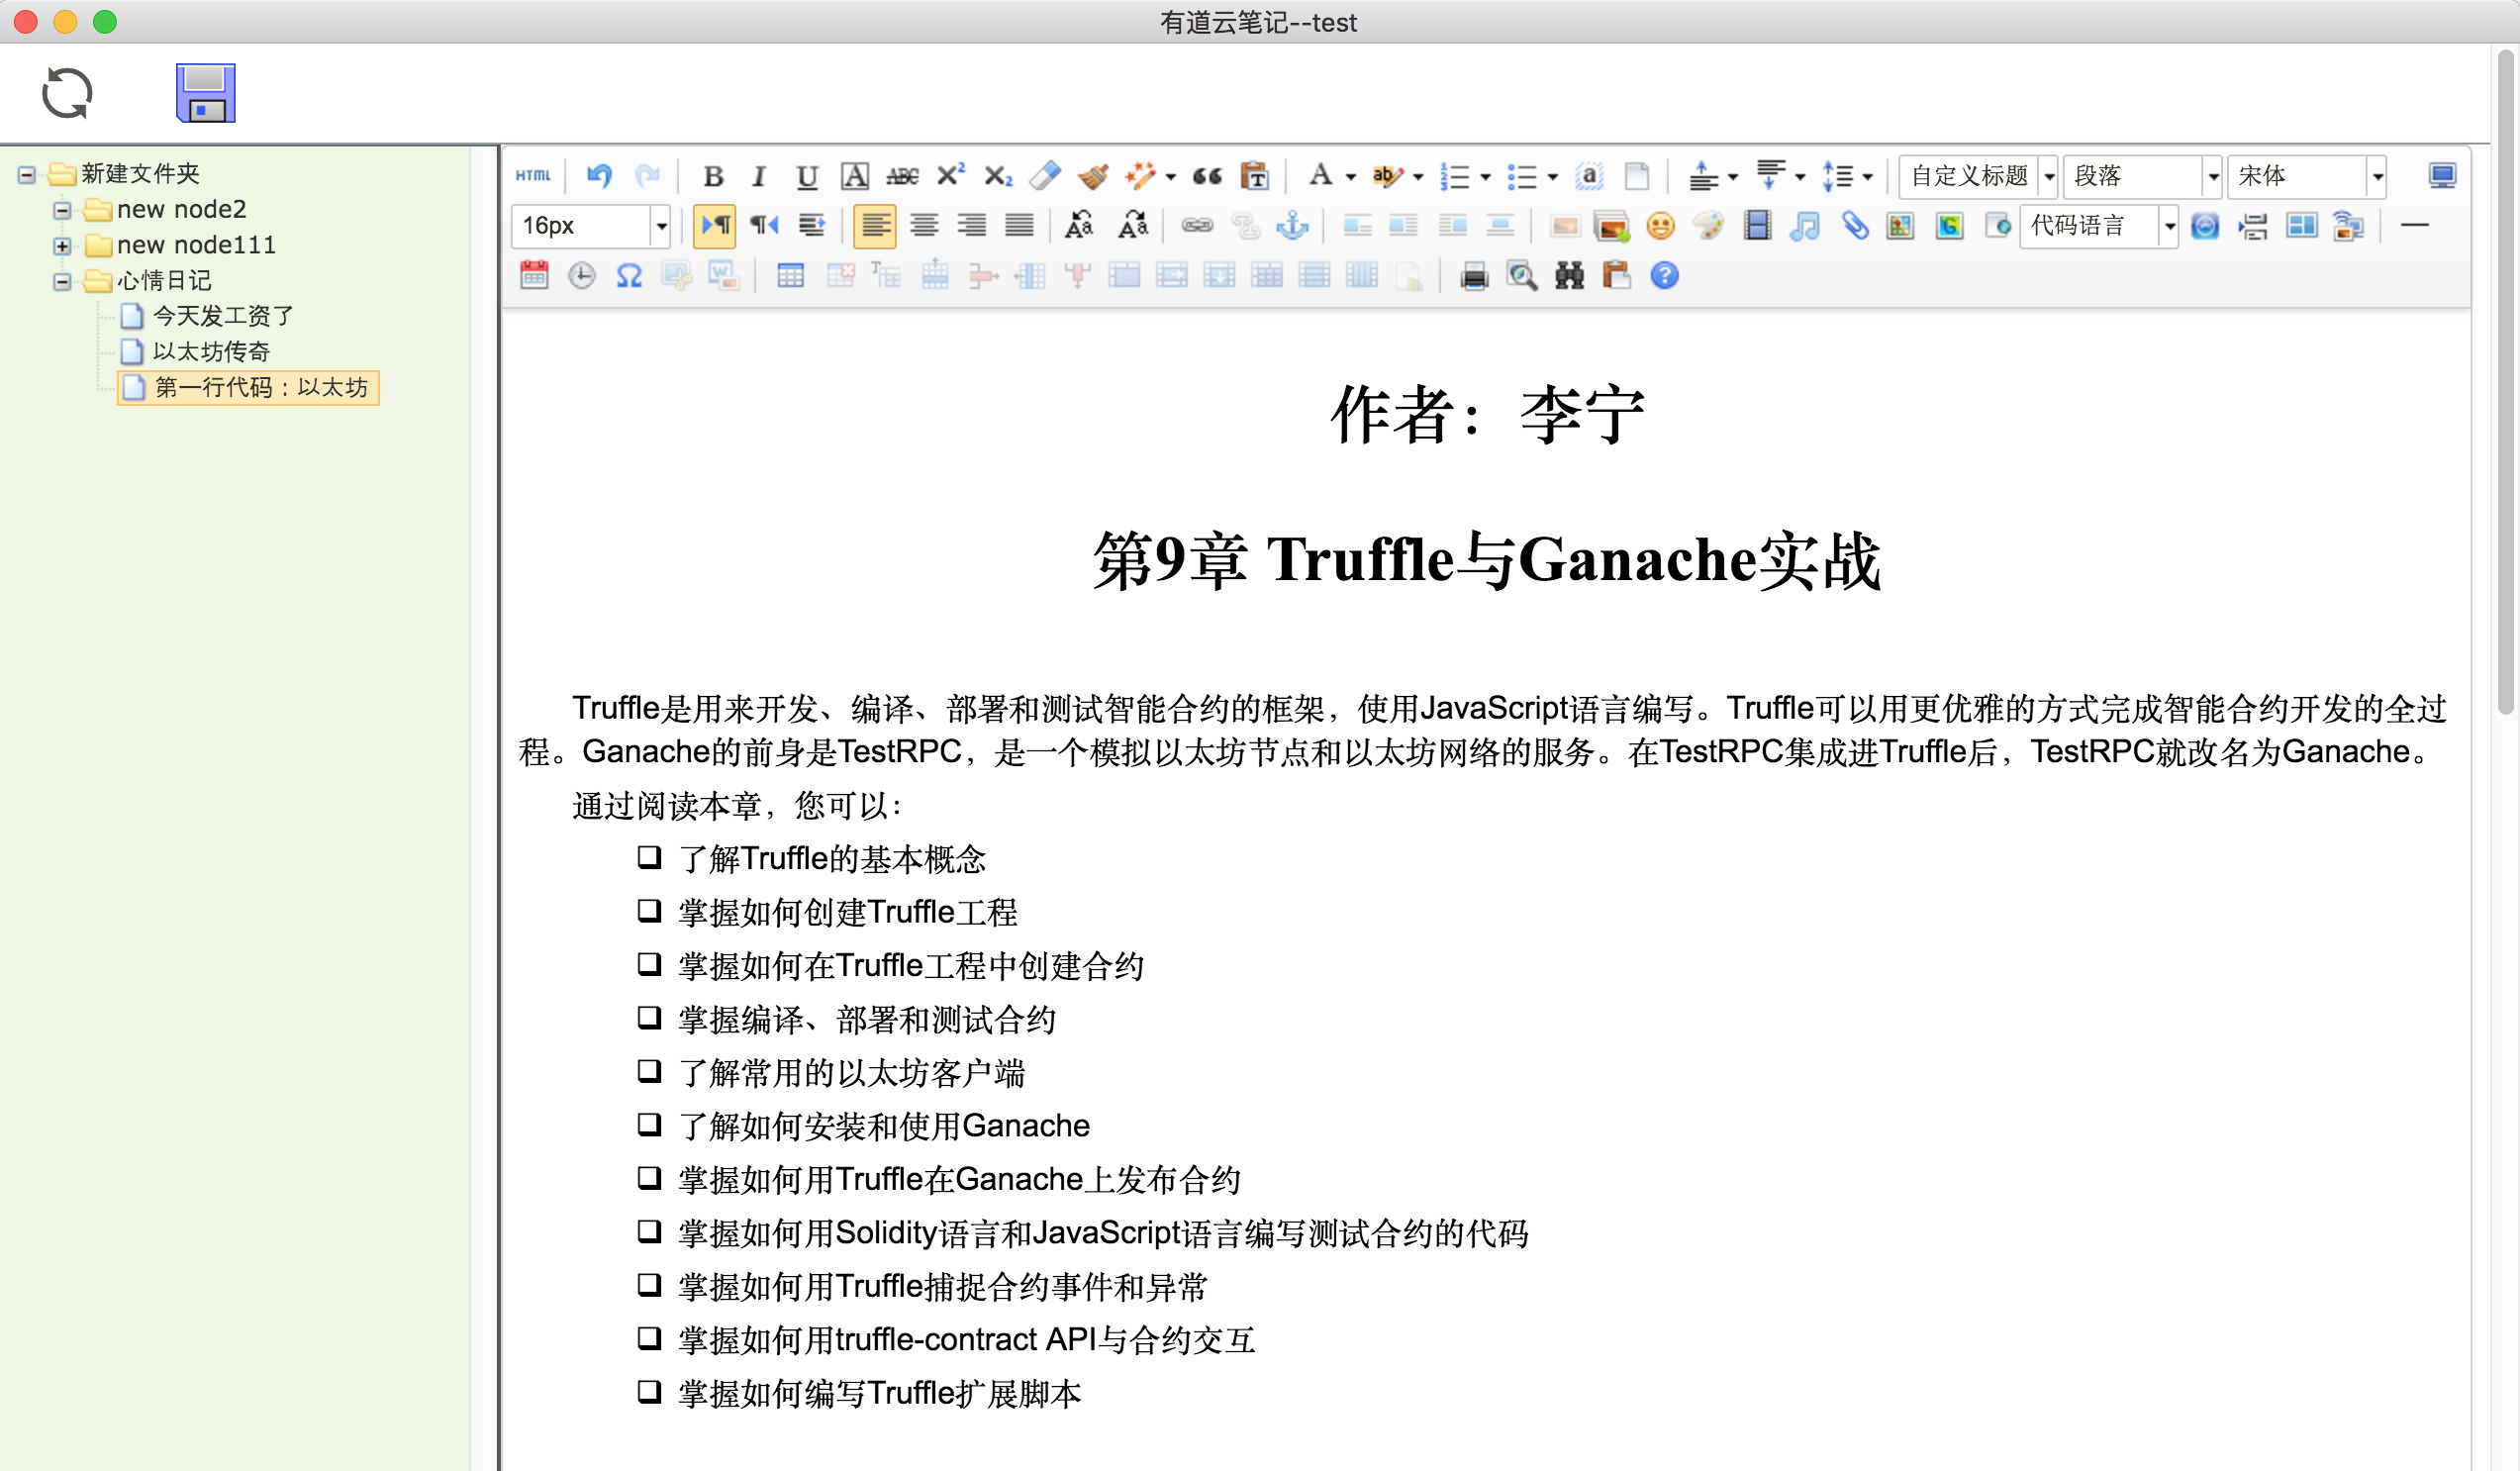
Task: Insert emoticon smiley face
Action: pyautogui.click(x=1660, y=226)
